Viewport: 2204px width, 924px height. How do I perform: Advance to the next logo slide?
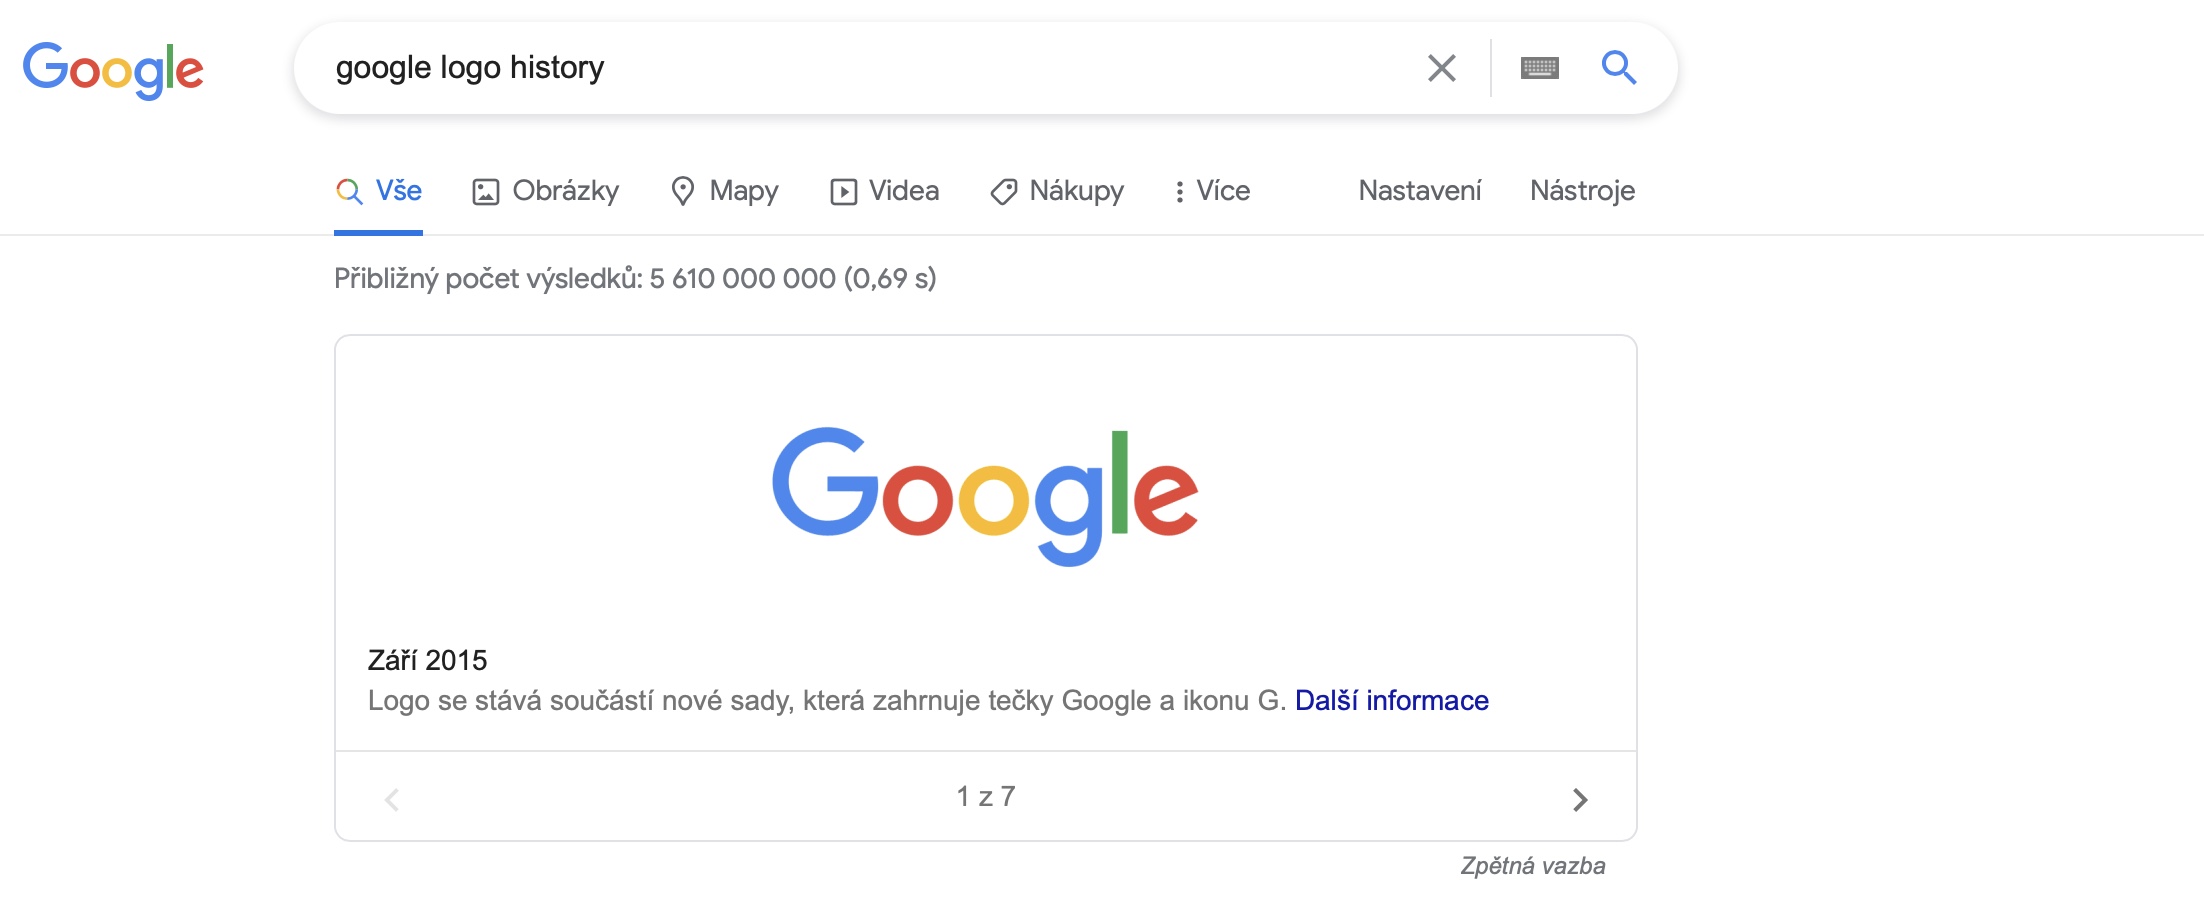[x=1580, y=799]
